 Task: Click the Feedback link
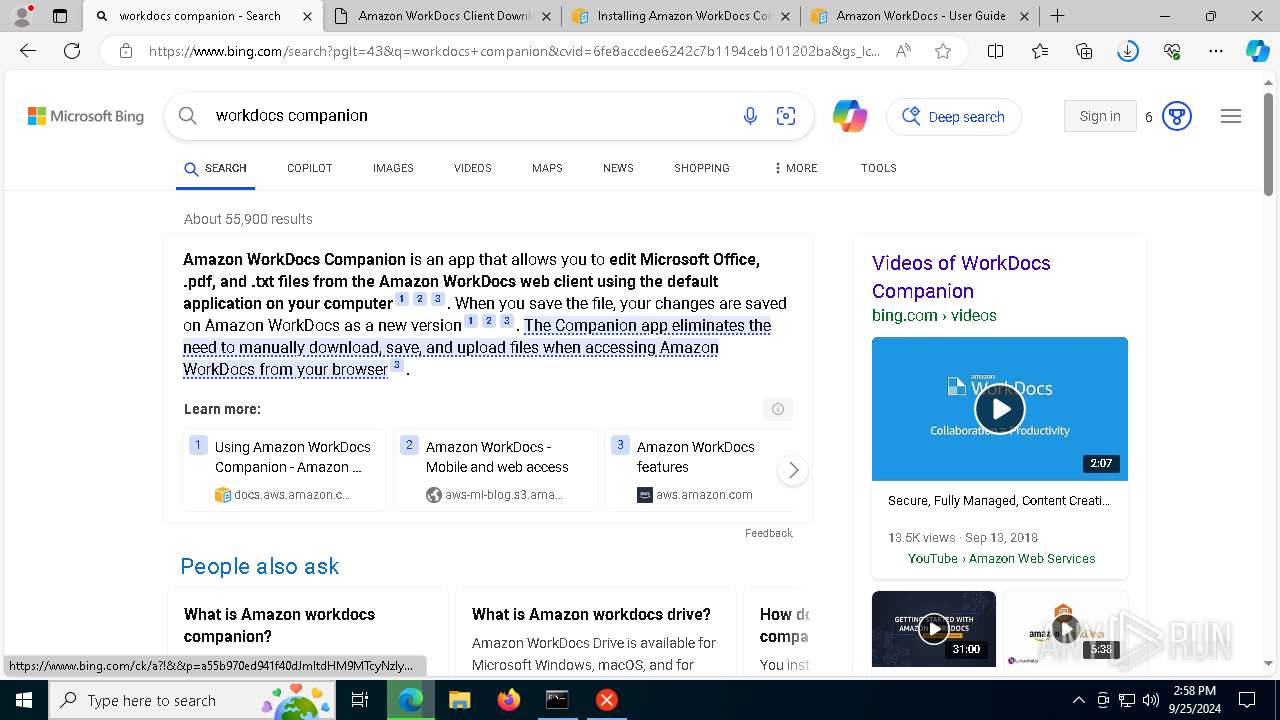click(x=768, y=533)
